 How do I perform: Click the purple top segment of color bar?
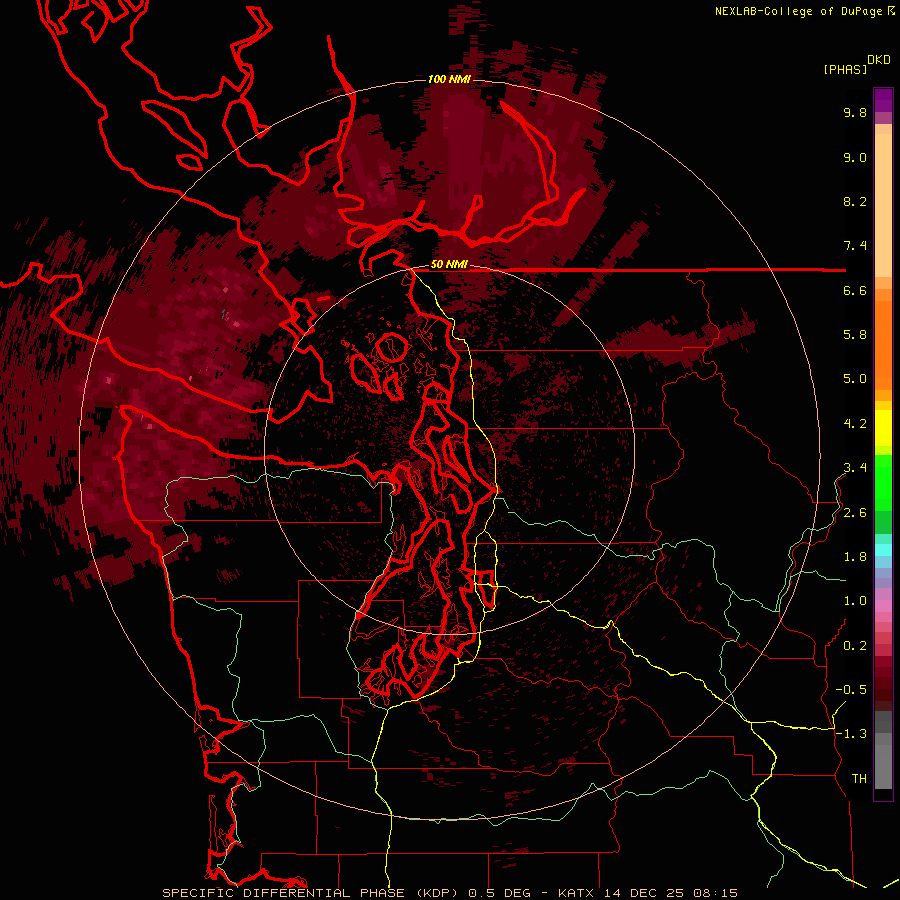click(x=883, y=100)
